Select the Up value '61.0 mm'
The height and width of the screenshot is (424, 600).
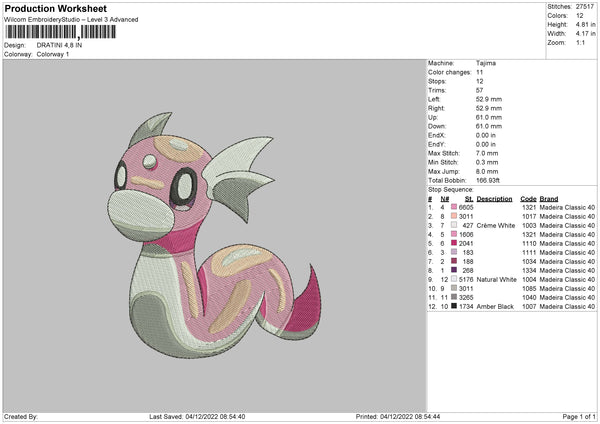point(489,117)
